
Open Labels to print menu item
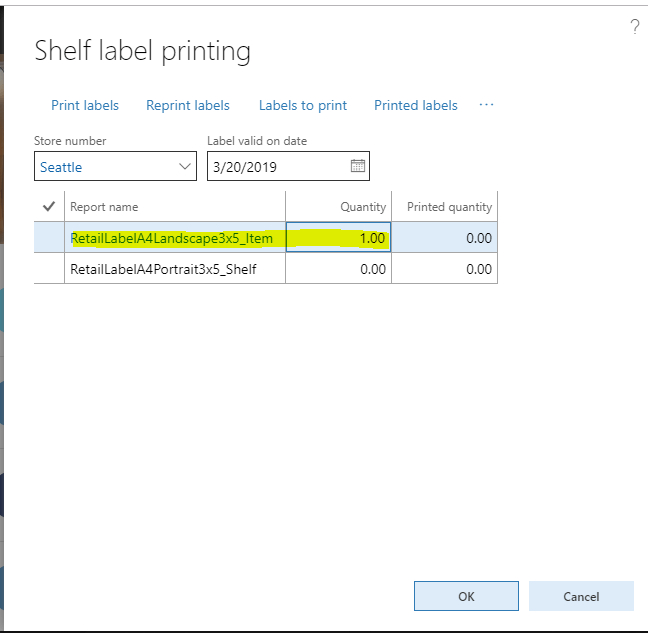coord(303,105)
